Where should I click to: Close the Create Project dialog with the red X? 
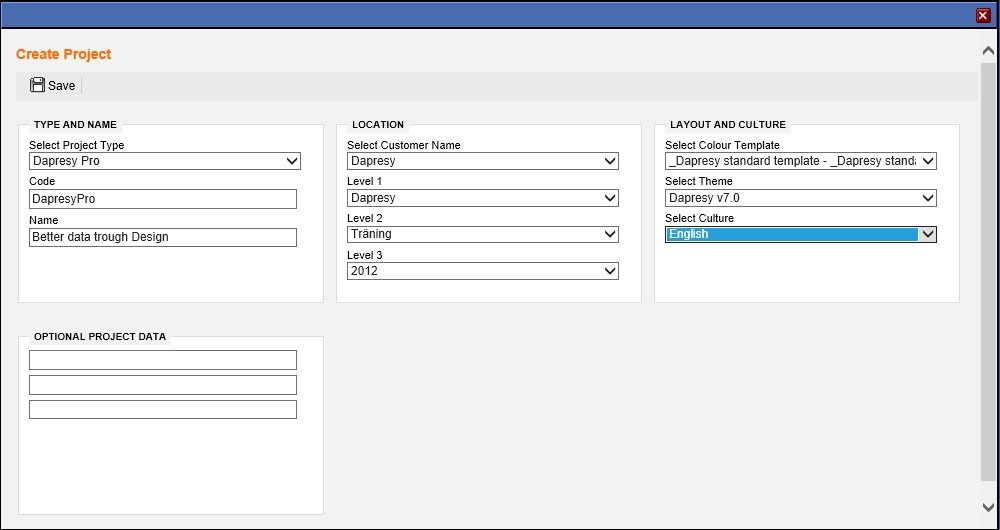tap(983, 15)
